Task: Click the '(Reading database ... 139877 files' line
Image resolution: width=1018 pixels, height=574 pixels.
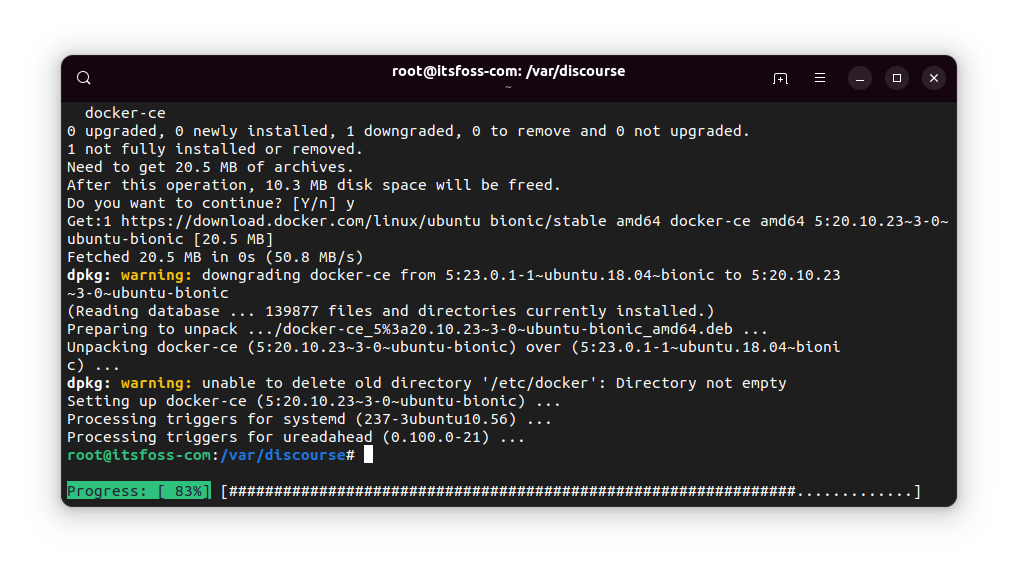Action: [x=391, y=311]
